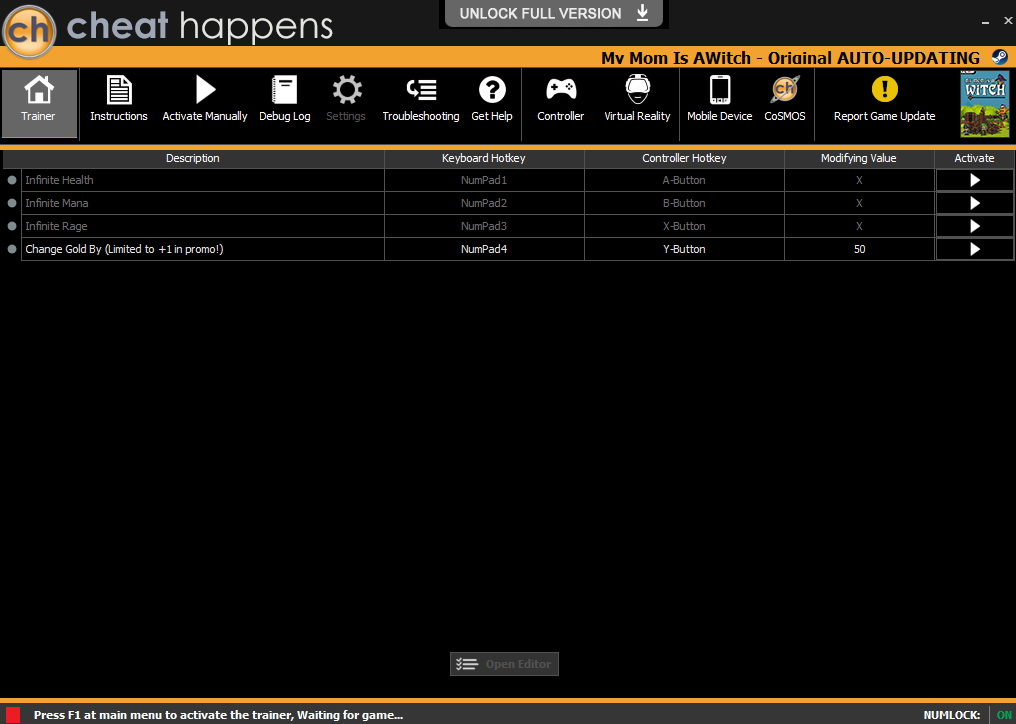
Task: Click the Controller Hotkey column header
Action: pos(684,158)
